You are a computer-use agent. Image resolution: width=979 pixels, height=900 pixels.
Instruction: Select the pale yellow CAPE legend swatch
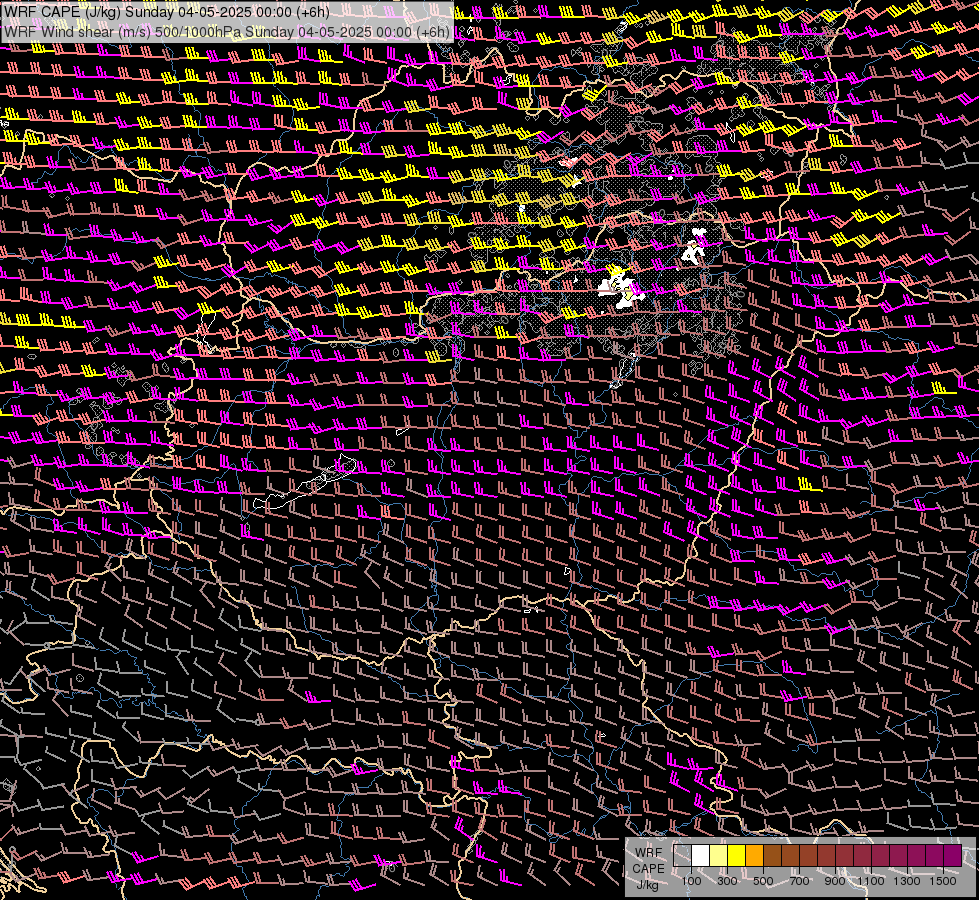pyautogui.click(x=719, y=855)
